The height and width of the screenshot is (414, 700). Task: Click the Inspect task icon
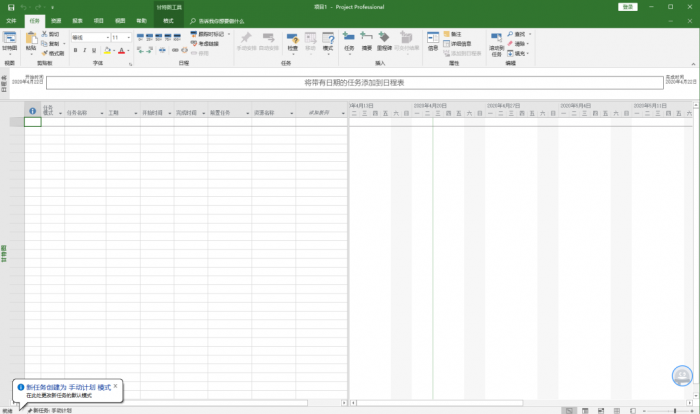tap(292, 38)
